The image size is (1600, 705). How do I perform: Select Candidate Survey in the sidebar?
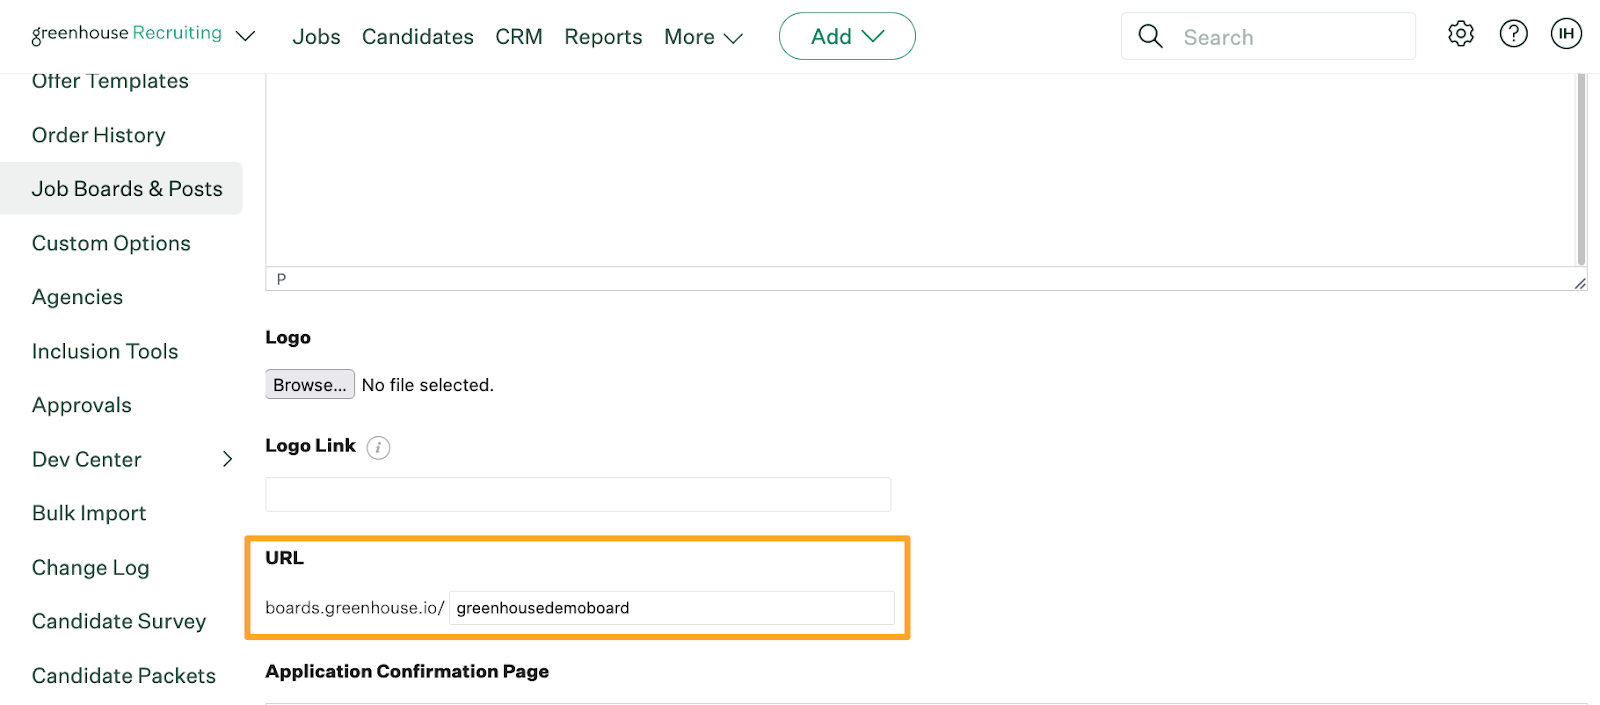[119, 621]
